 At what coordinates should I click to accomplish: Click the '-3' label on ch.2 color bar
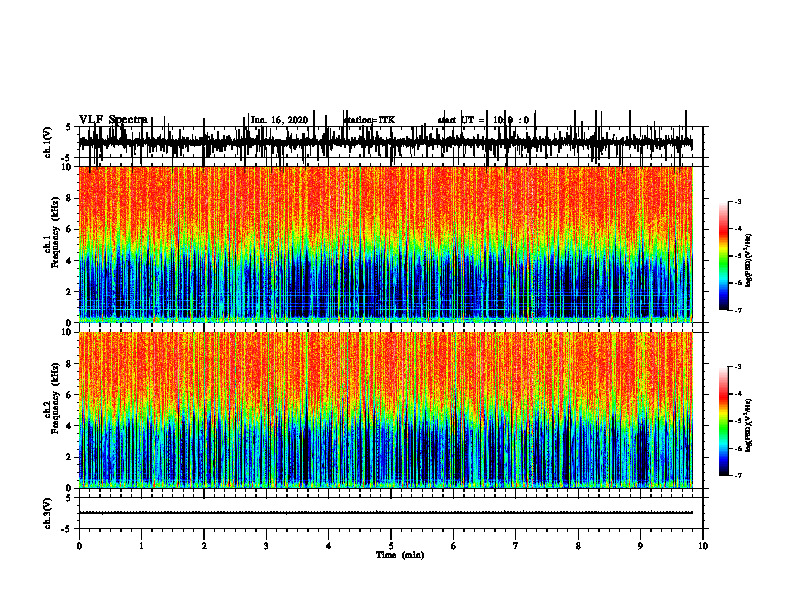point(737,367)
